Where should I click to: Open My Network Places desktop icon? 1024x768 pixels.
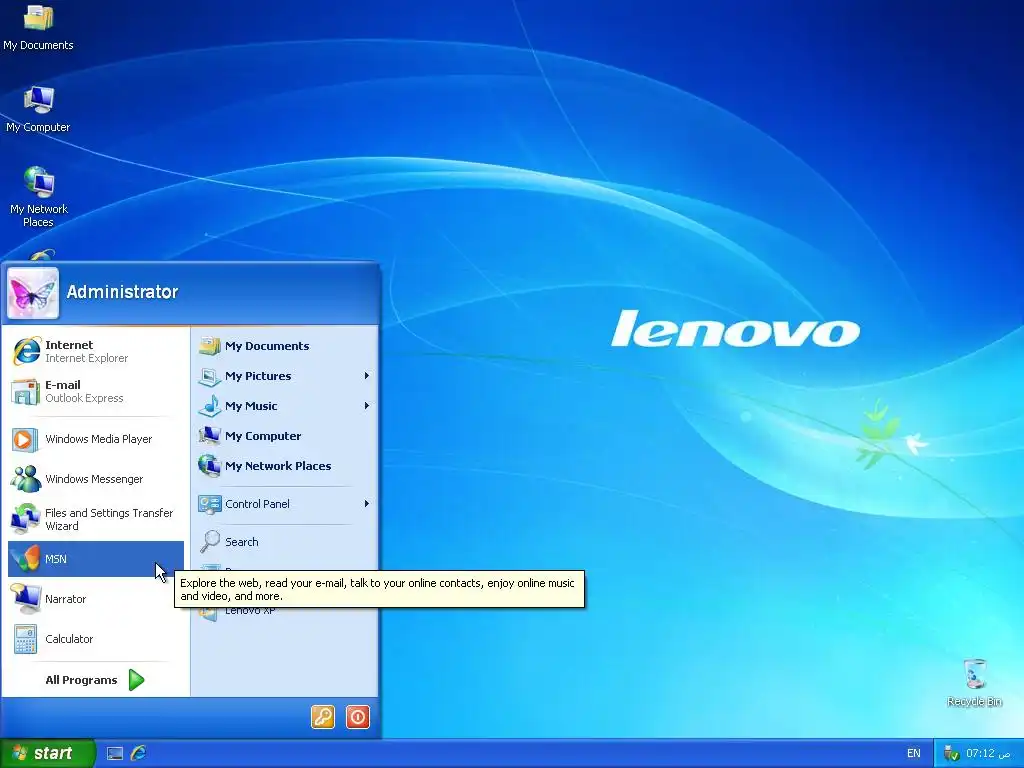pos(39,197)
